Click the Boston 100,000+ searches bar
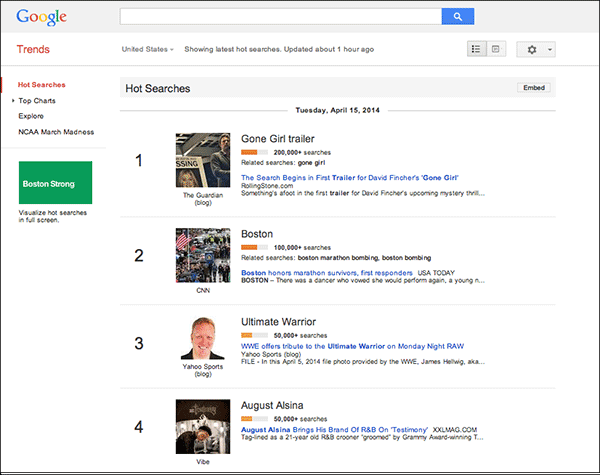The image size is (600, 475). (x=254, y=248)
